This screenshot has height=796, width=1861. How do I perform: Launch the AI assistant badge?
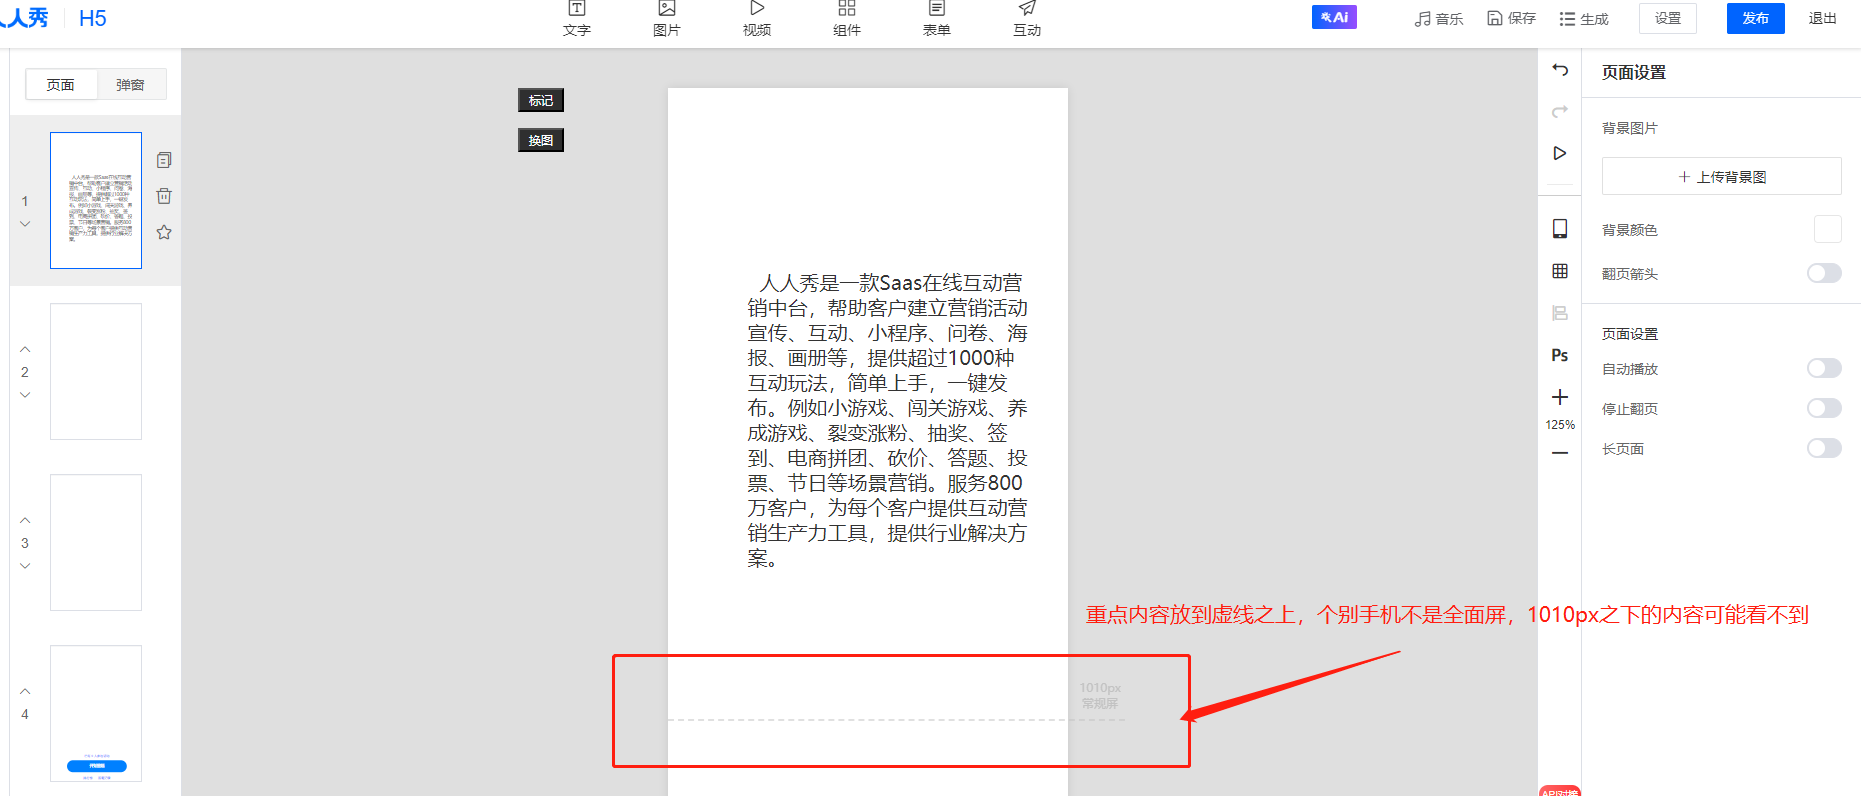pos(1334,17)
